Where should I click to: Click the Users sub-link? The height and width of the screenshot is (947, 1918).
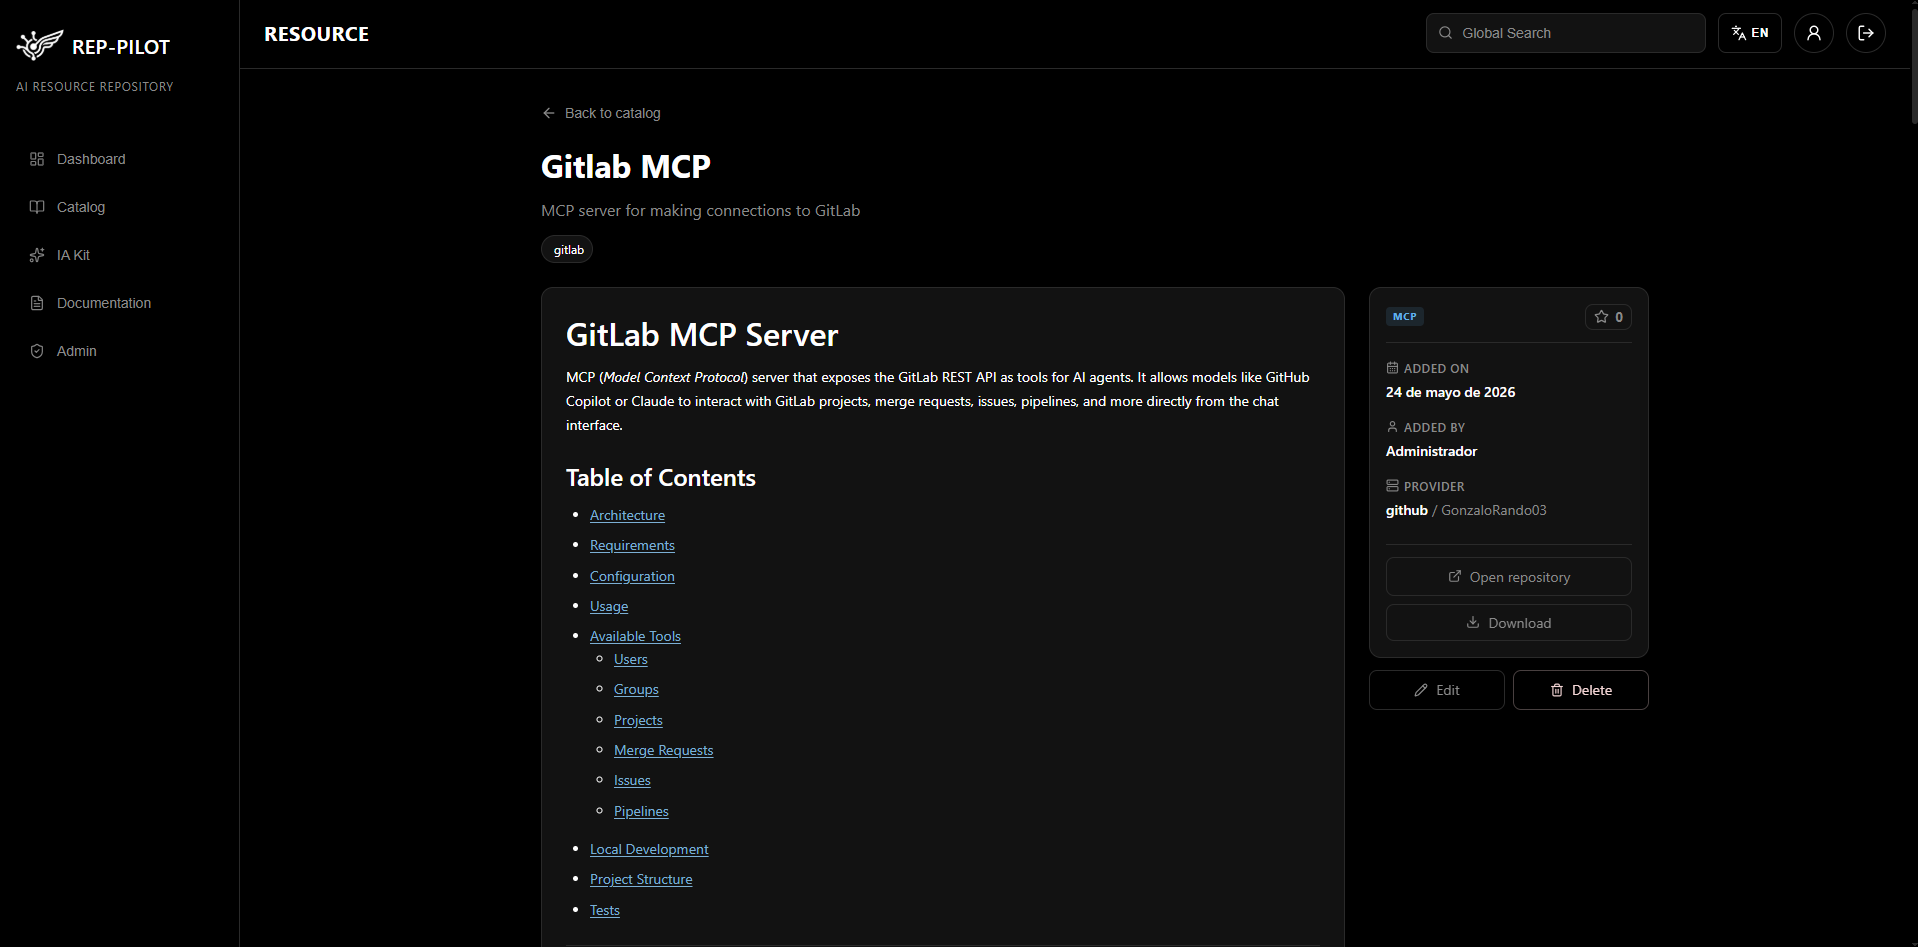click(631, 659)
